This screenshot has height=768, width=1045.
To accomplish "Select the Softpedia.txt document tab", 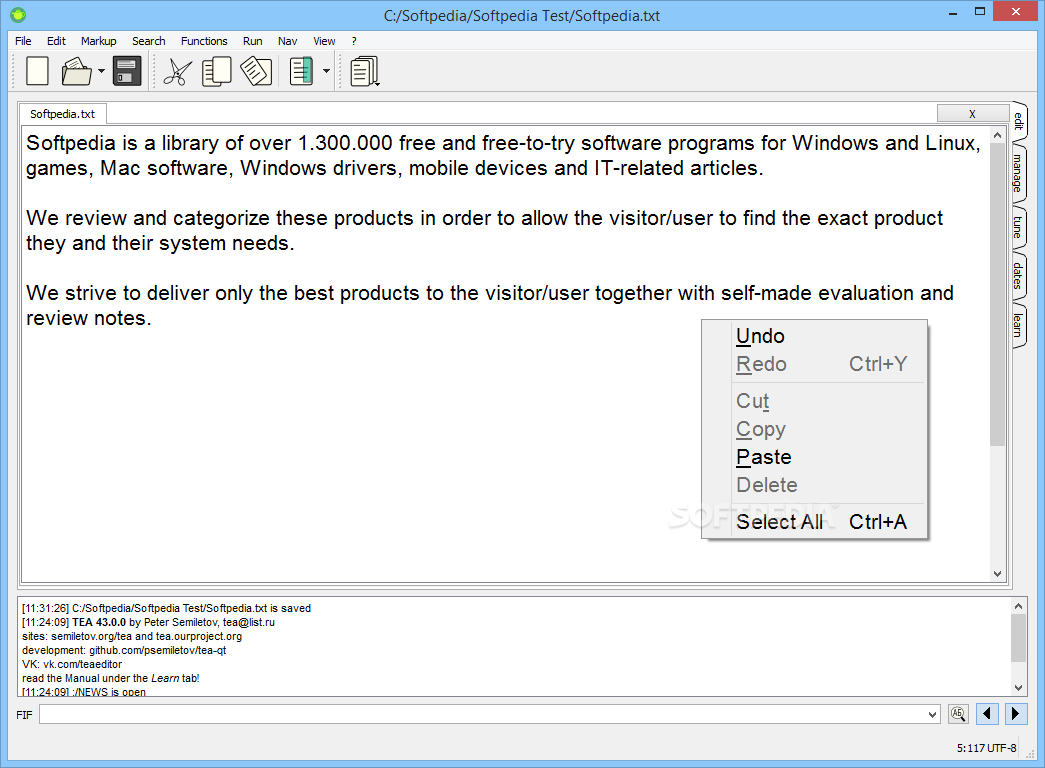I will point(63,114).
